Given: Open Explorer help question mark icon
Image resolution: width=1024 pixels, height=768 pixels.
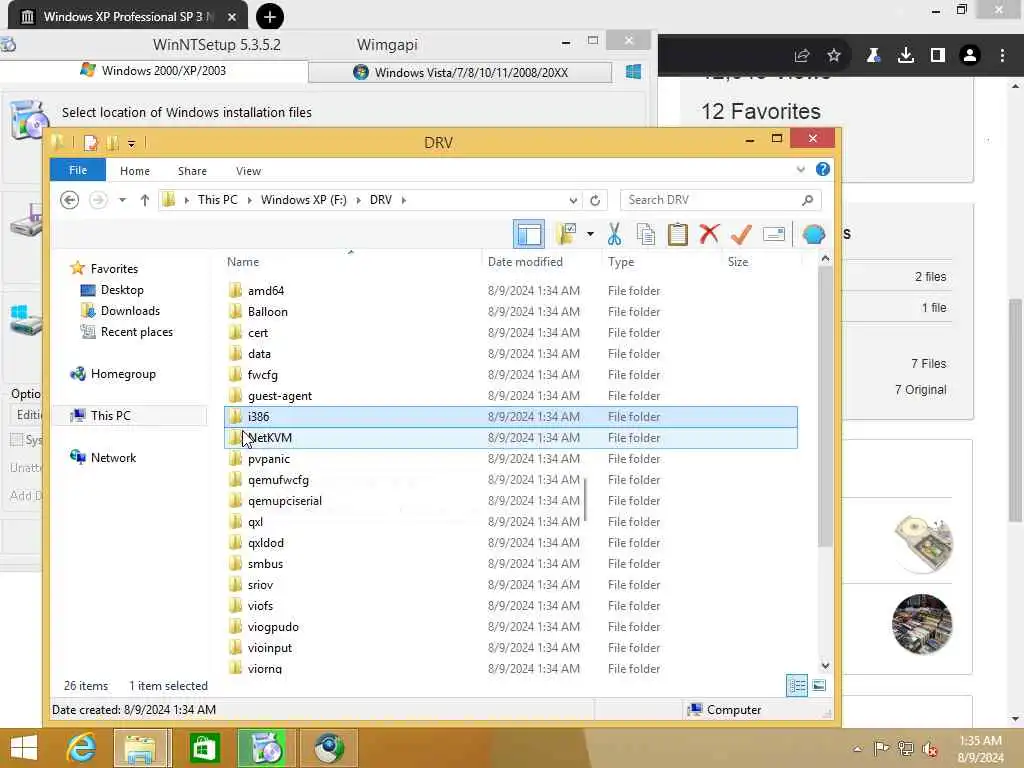Looking at the screenshot, I should pyautogui.click(x=822, y=170).
